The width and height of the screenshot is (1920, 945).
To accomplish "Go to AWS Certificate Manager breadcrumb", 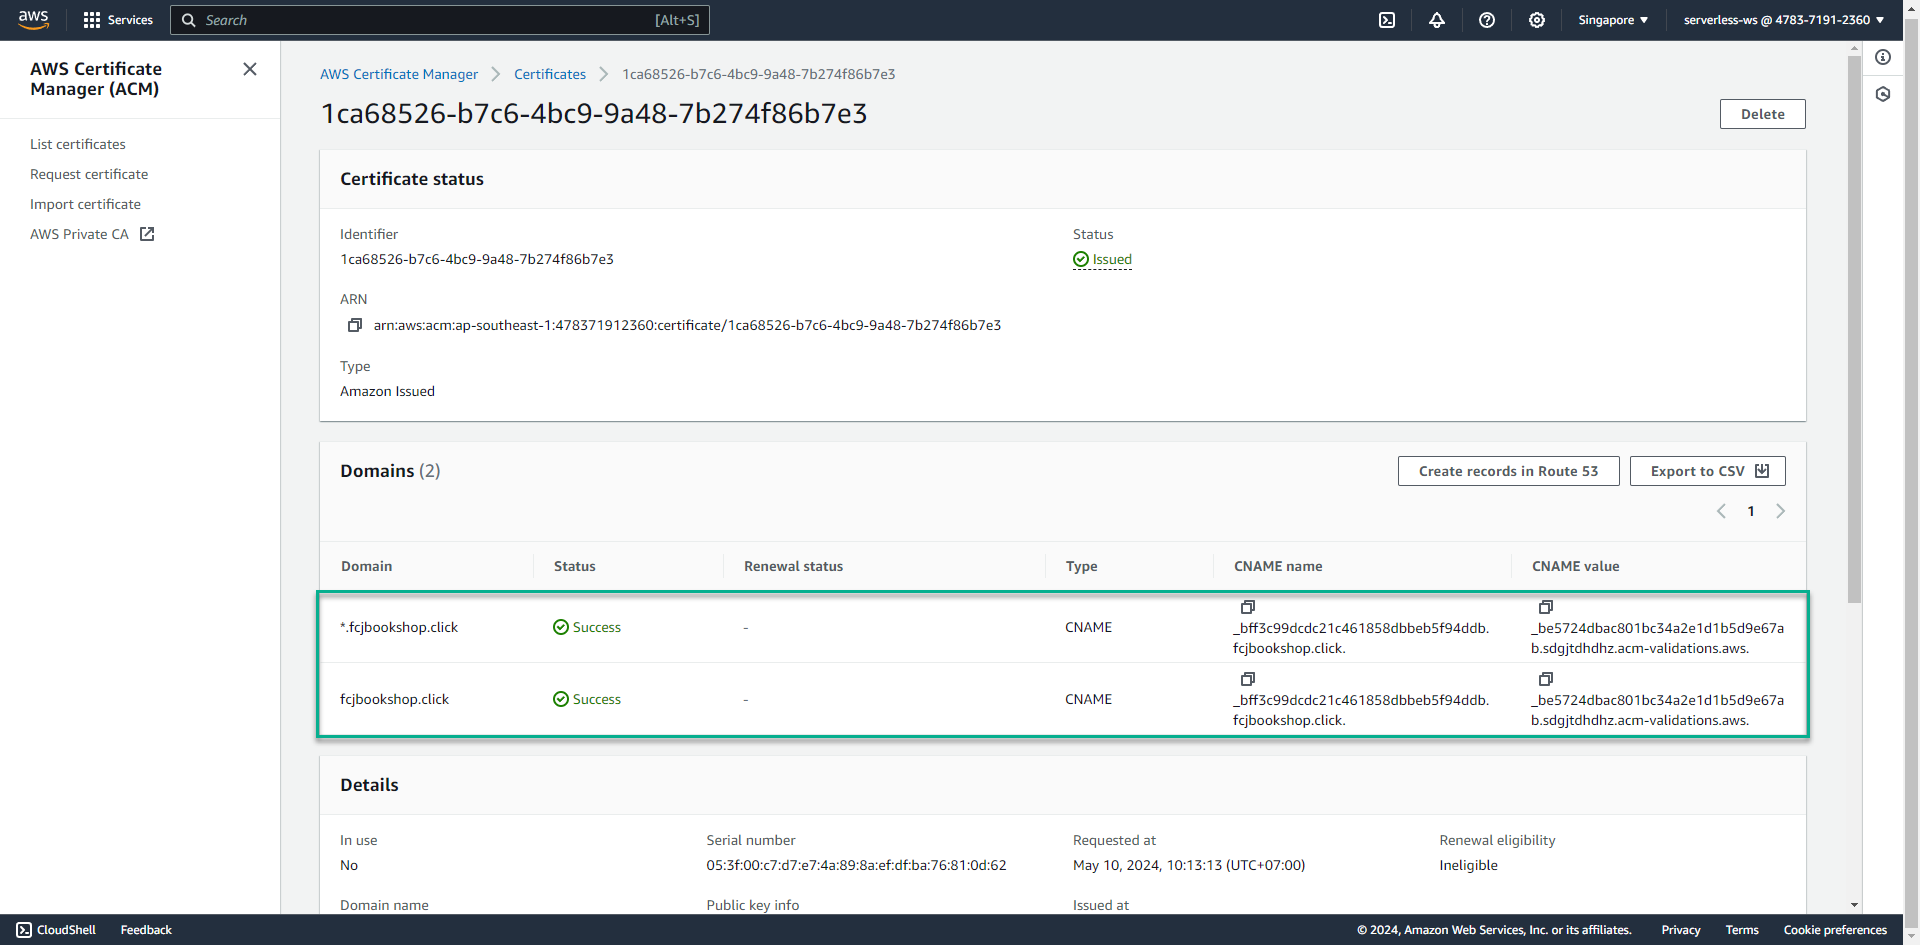I will click(x=399, y=74).
